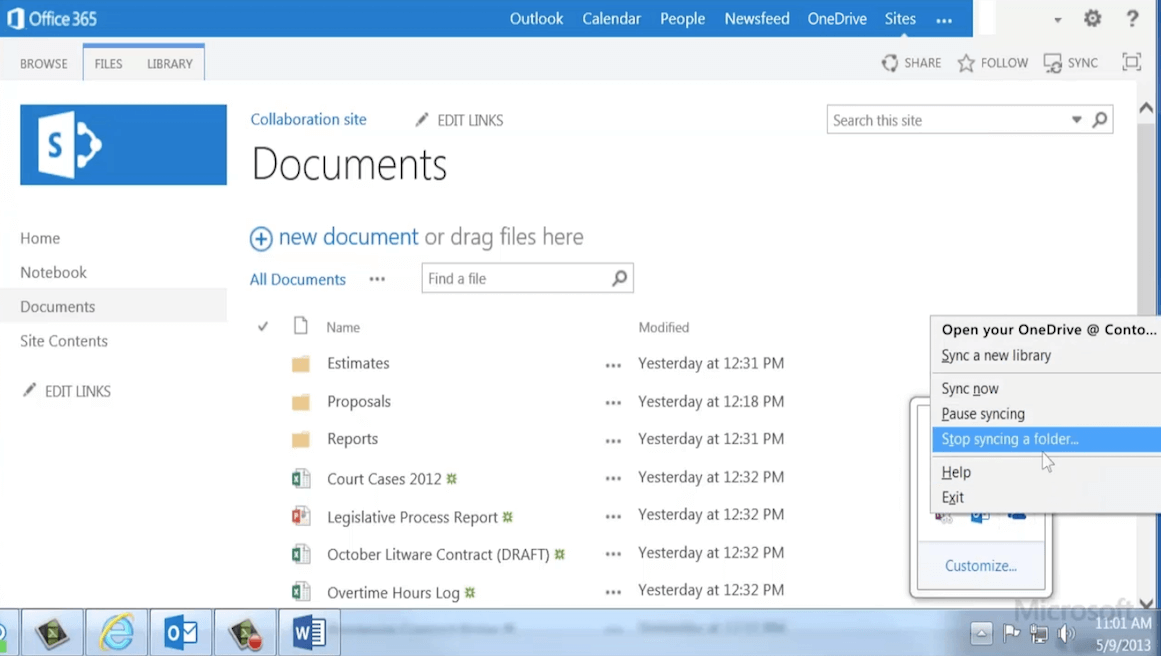
Task: Click the Office 365 logo
Action: pos(52,19)
